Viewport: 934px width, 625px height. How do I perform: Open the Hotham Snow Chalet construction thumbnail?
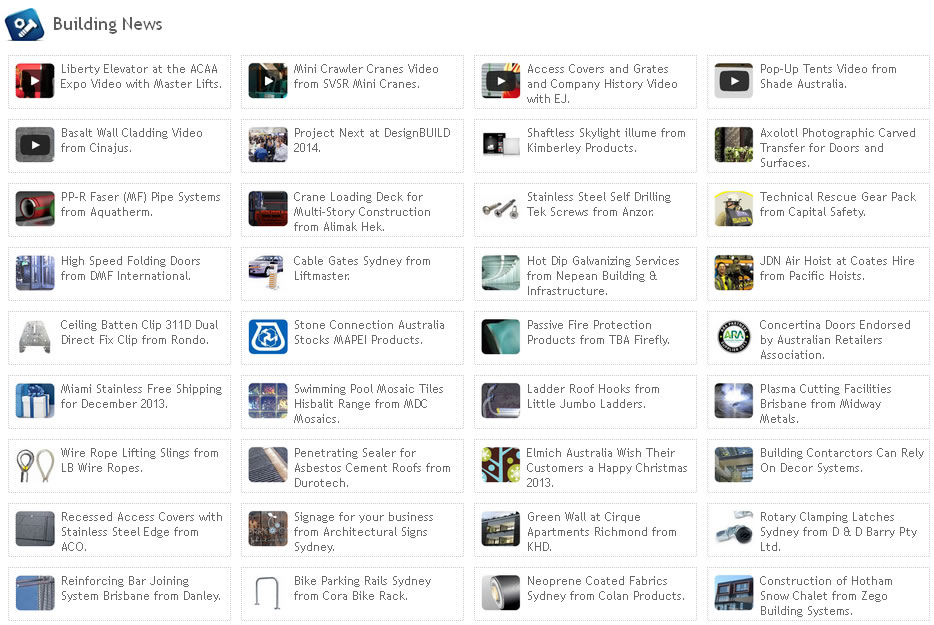[x=734, y=593]
